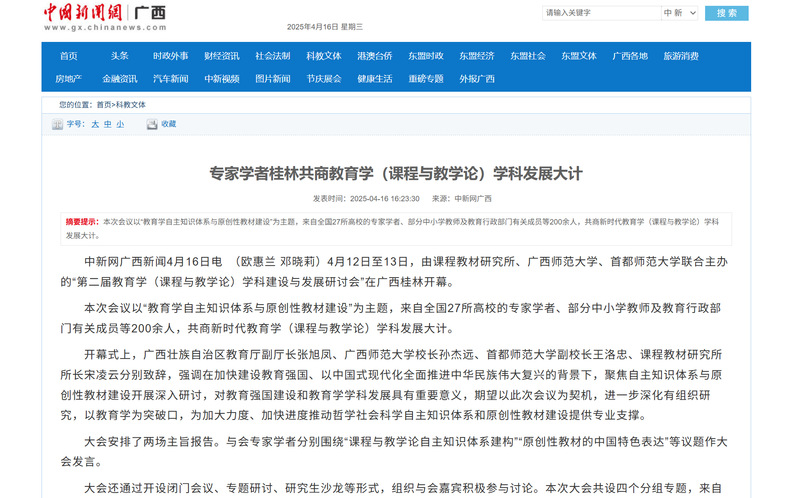Open the 头条 navigation item
This screenshot has width=798, height=498.
pyautogui.click(x=120, y=56)
